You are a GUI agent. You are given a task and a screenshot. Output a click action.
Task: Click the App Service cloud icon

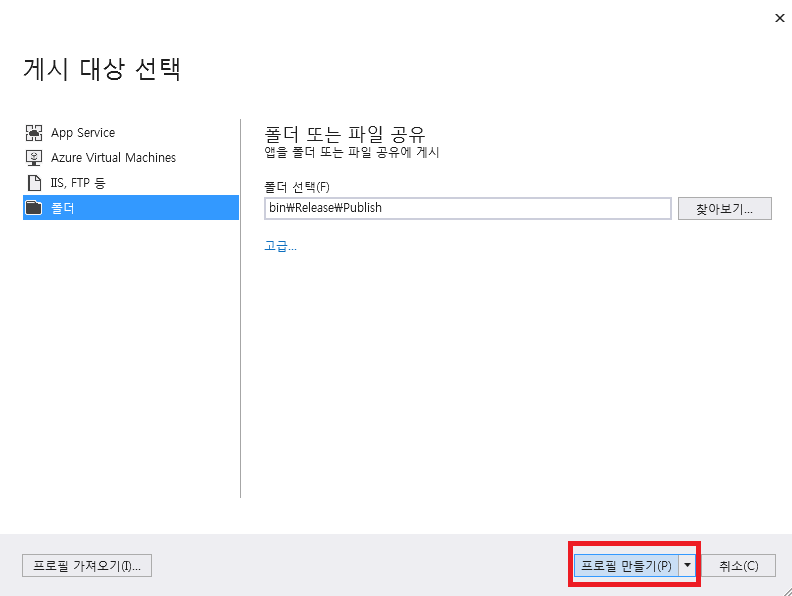click(x=34, y=133)
